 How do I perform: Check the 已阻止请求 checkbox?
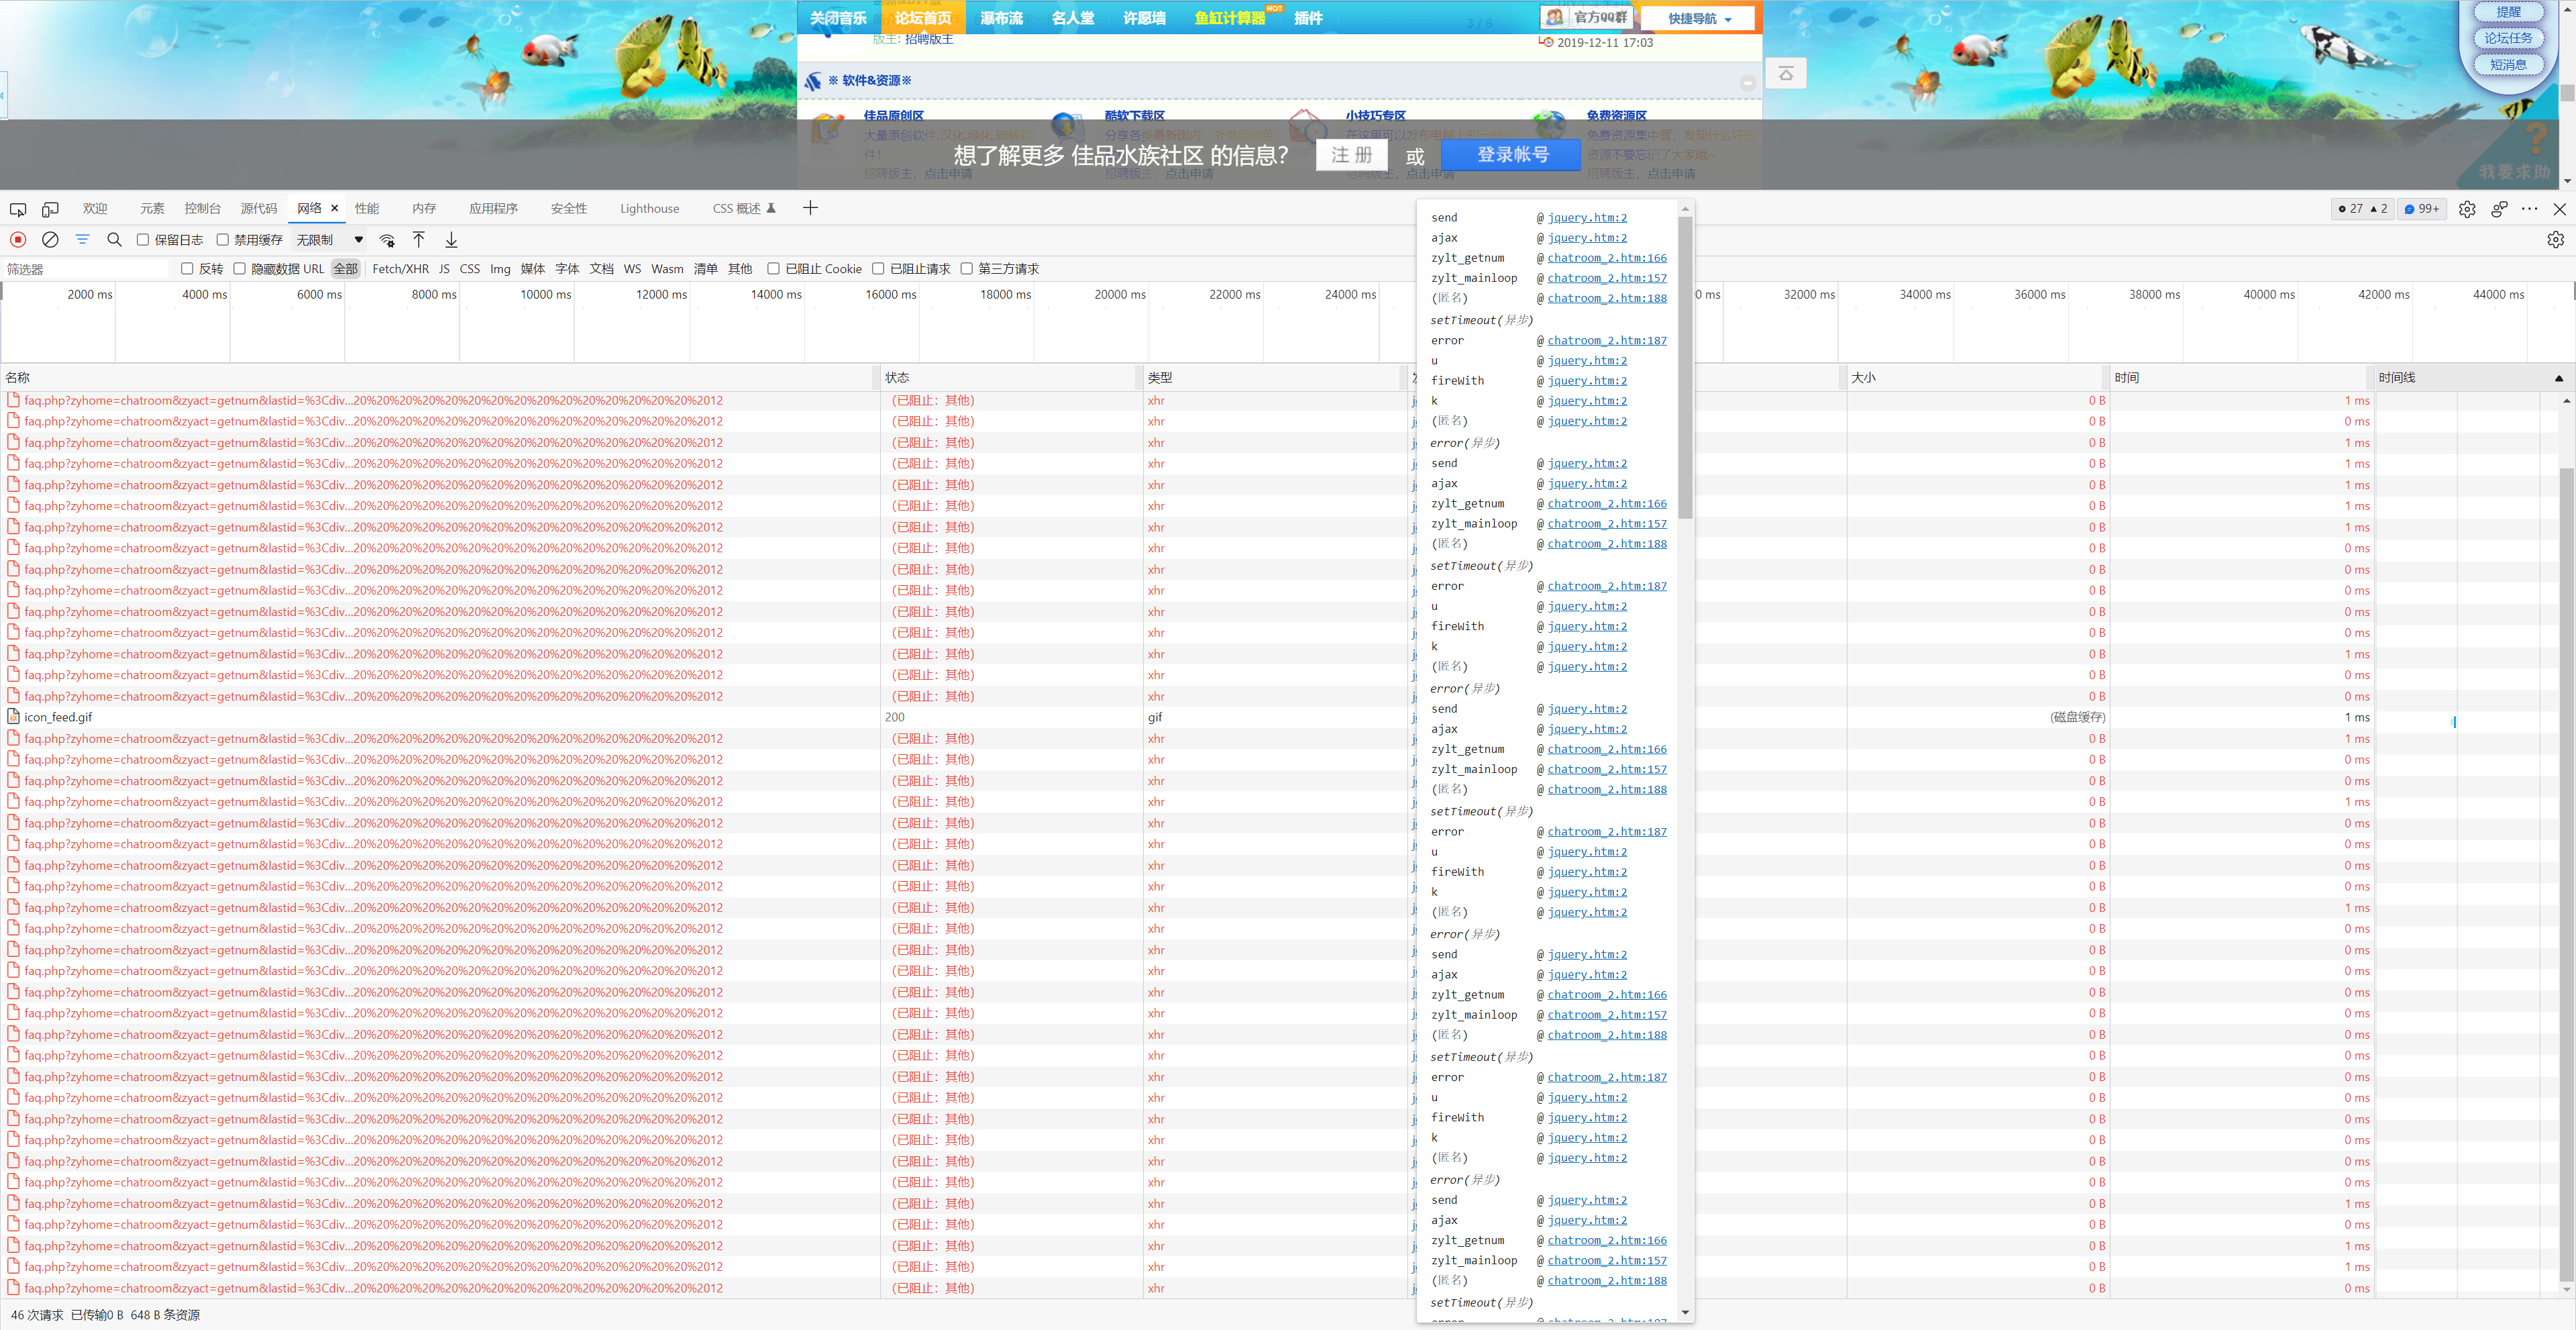(878, 269)
